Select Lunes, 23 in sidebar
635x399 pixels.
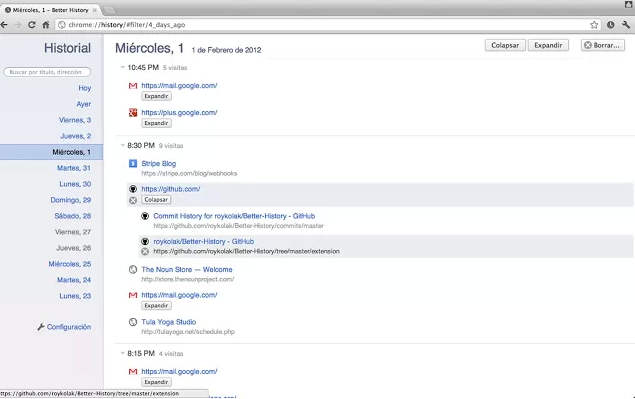(x=75, y=296)
